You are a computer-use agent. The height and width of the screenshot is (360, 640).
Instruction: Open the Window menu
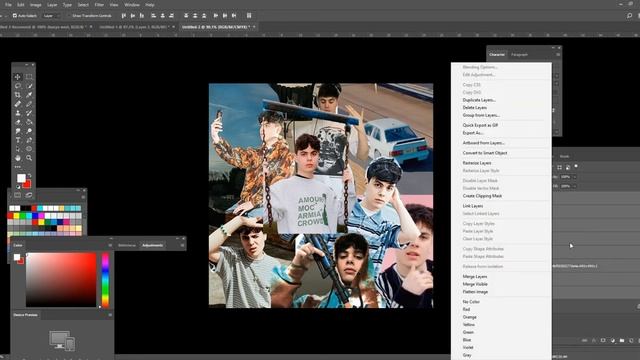pos(131,5)
